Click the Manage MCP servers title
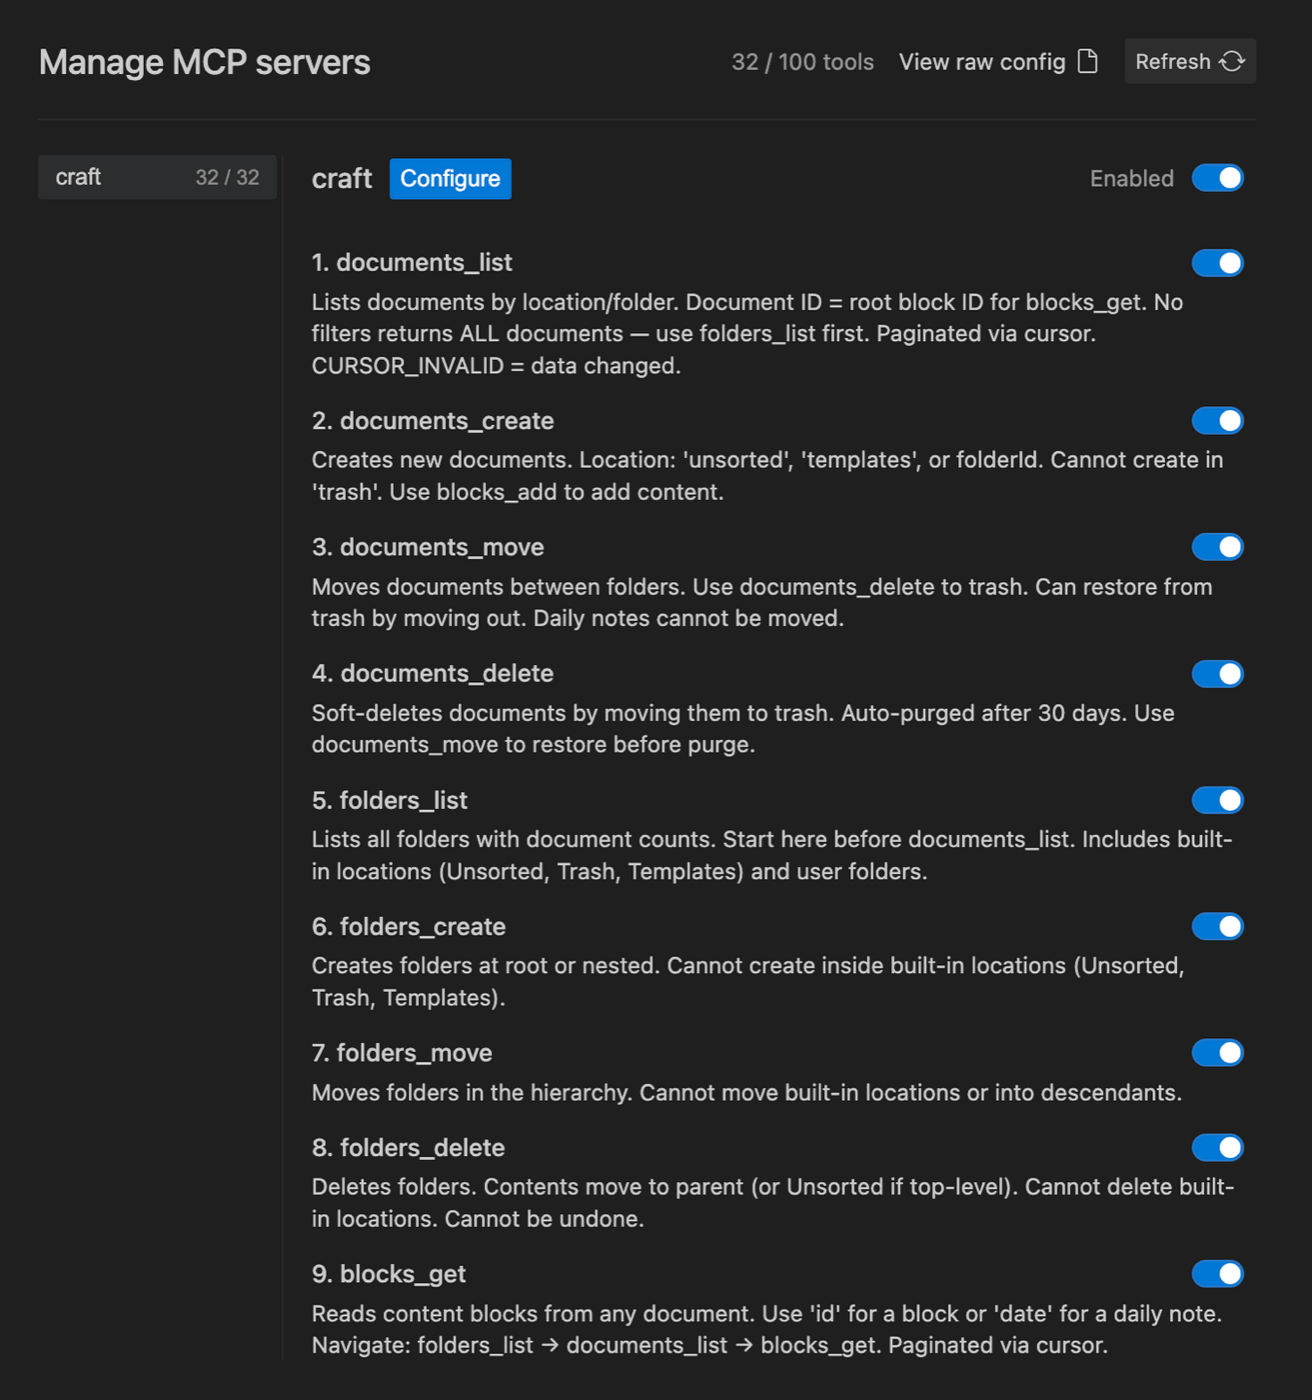 [203, 61]
